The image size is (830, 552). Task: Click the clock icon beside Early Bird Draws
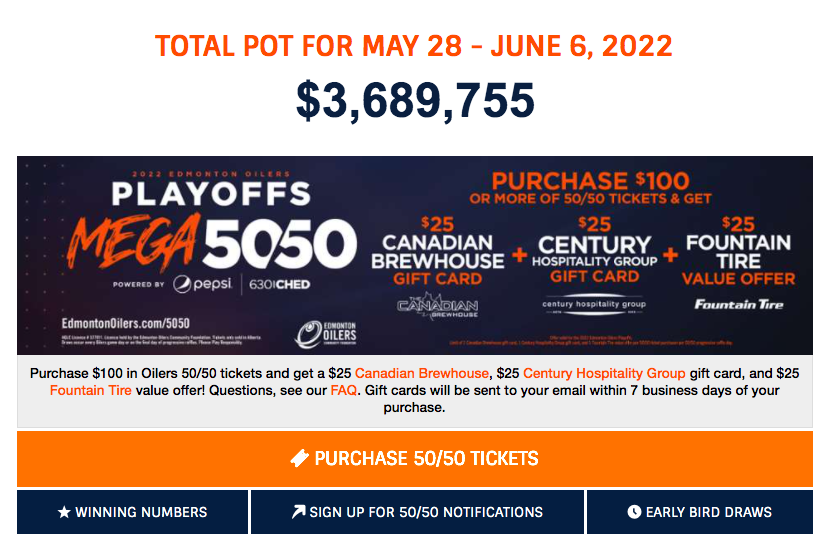634,512
